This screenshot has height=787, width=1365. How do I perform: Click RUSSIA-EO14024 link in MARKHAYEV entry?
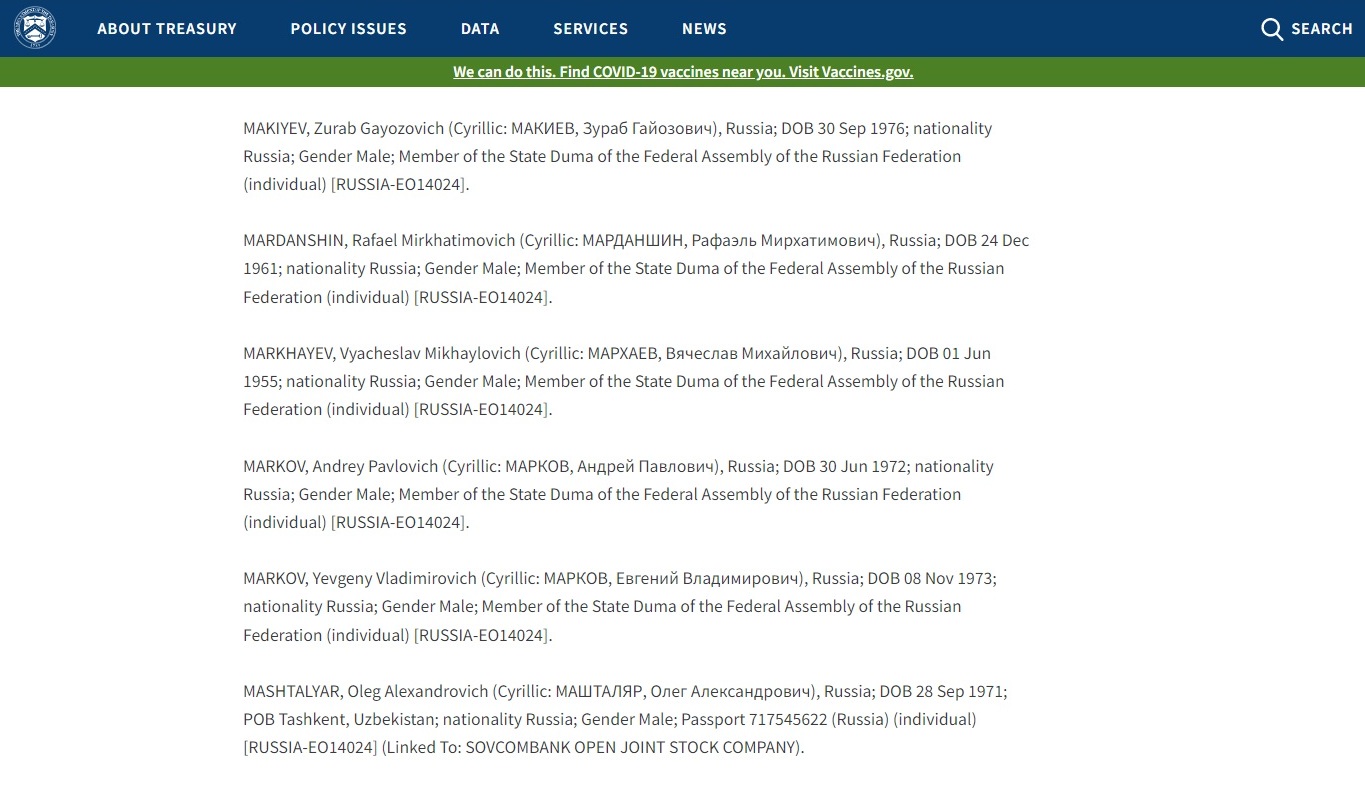tap(480, 410)
